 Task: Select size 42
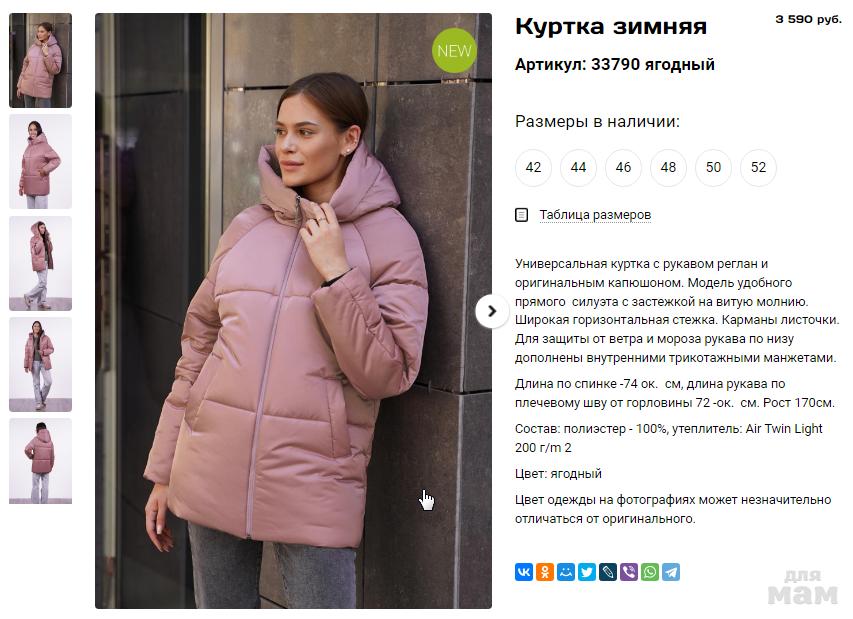(533, 168)
